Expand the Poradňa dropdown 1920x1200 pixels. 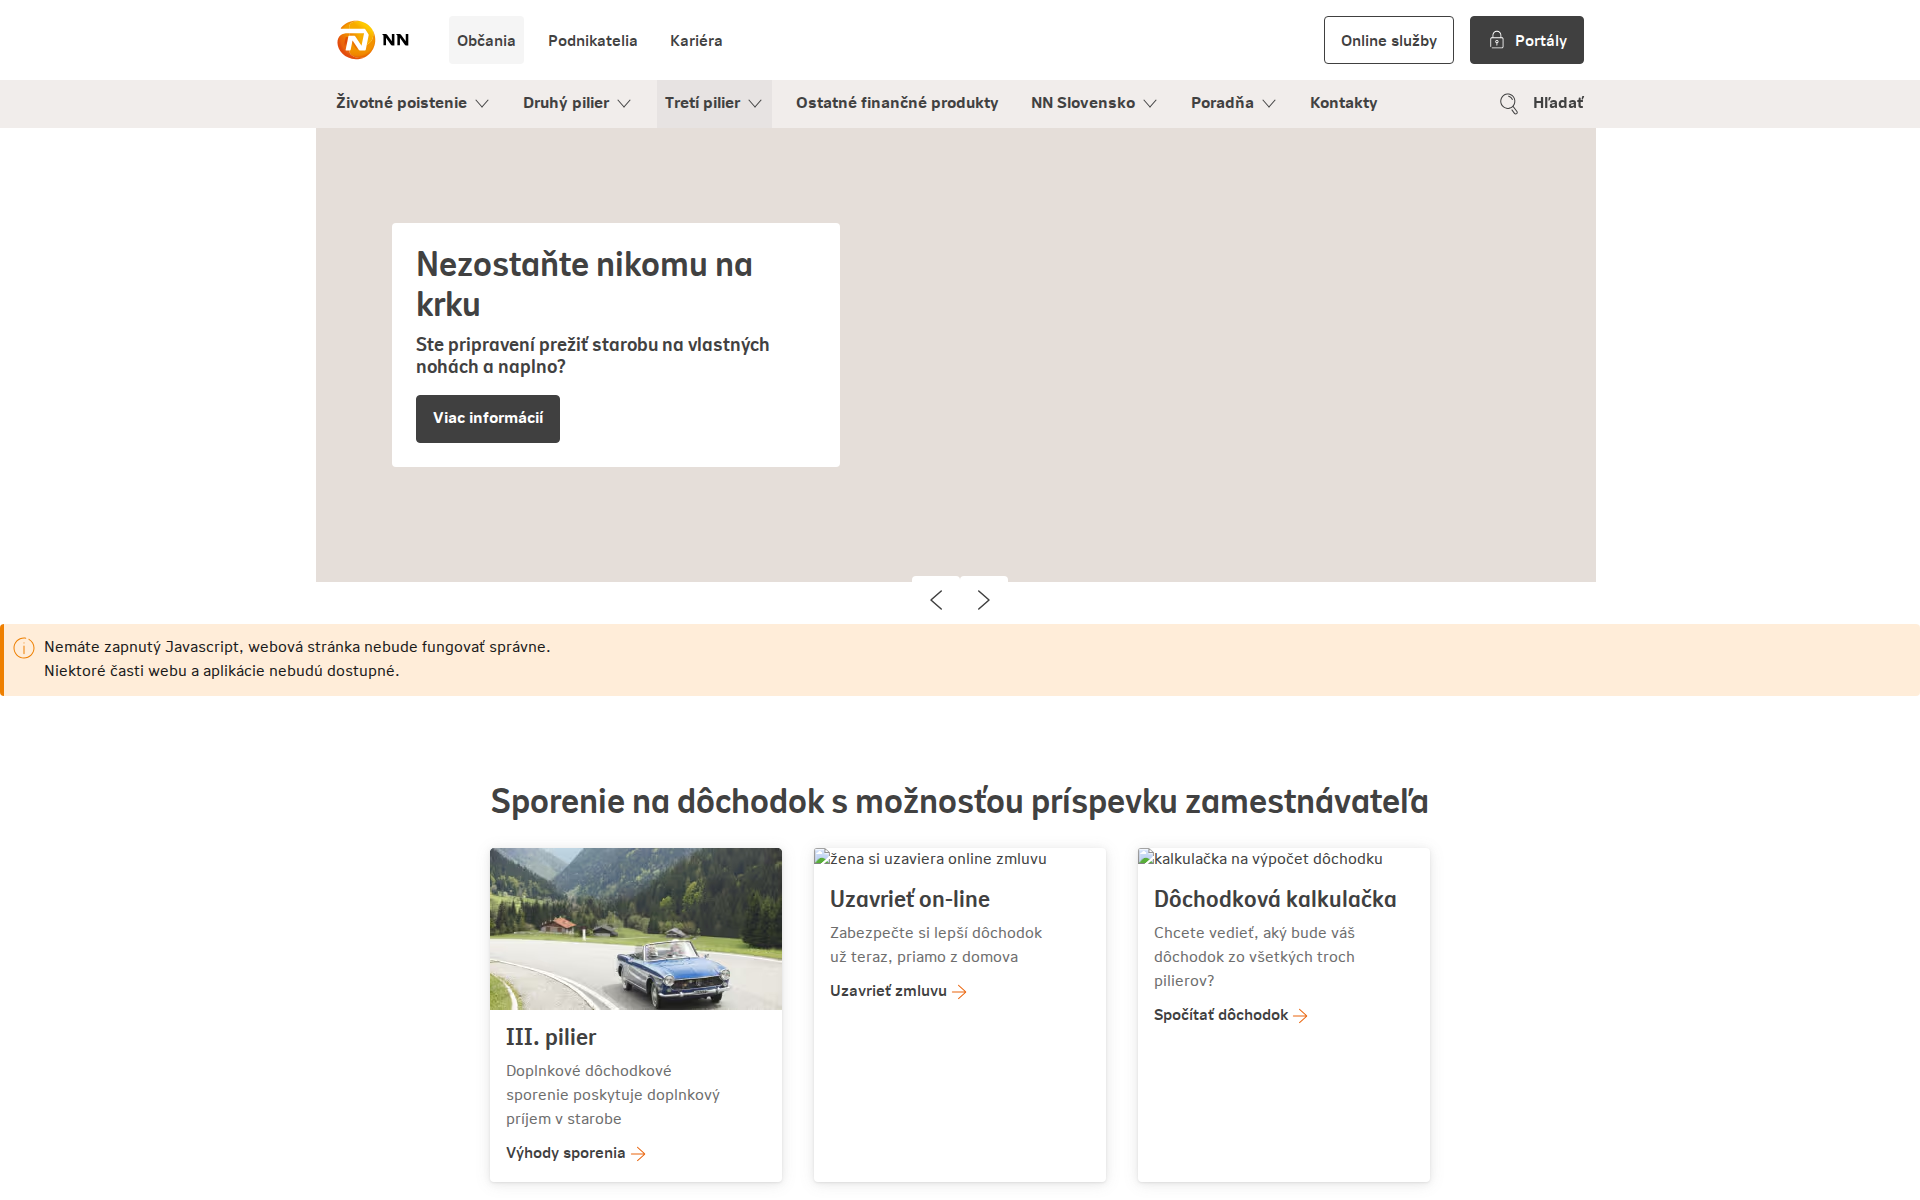(x=1271, y=103)
